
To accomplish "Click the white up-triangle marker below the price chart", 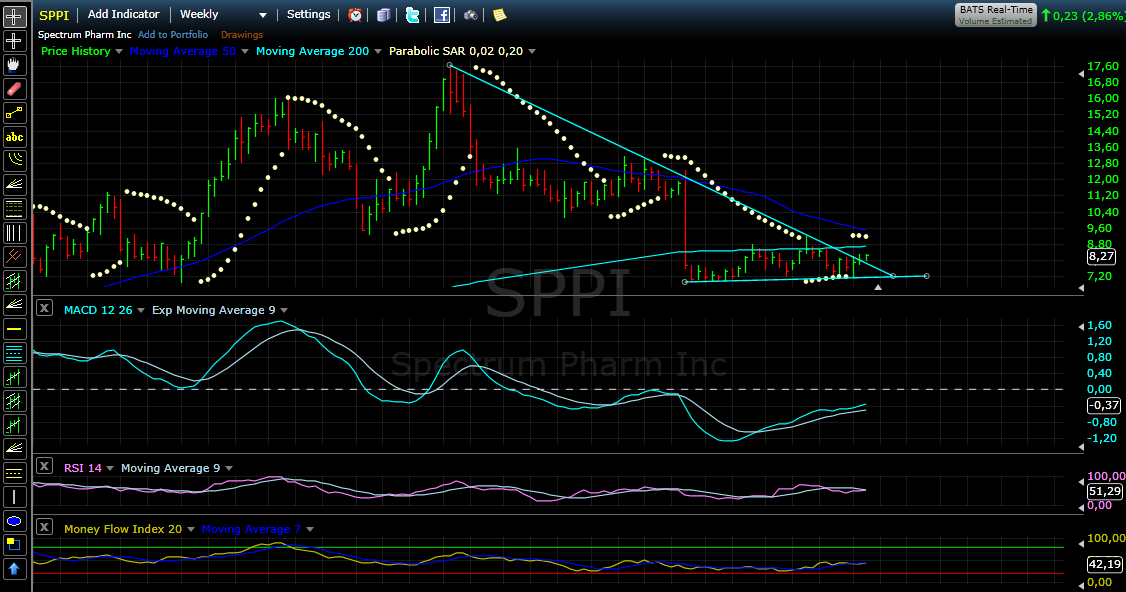I will click(x=878, y=287).
